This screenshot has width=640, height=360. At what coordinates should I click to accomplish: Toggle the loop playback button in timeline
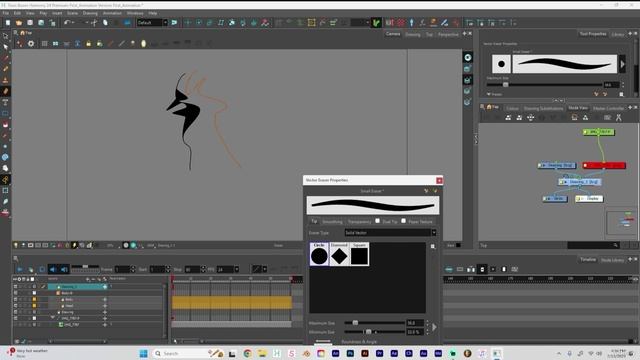[42, 269]
